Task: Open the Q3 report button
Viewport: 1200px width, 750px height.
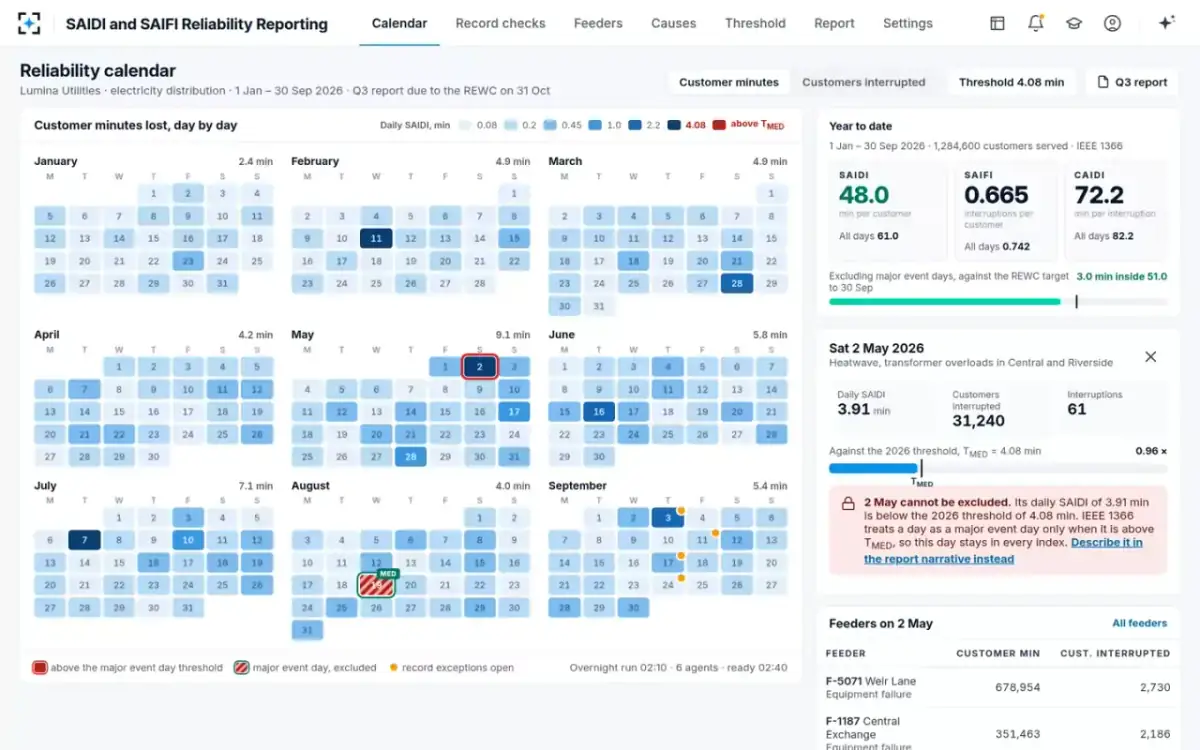Action: pyautogui.click(x=1132, y=82)
